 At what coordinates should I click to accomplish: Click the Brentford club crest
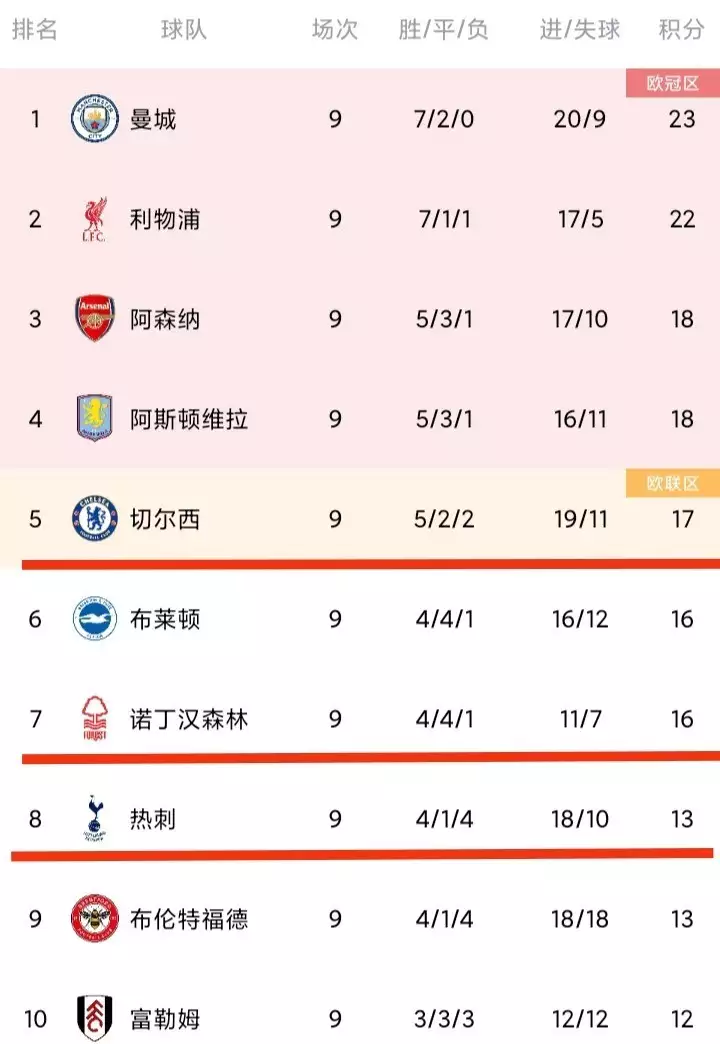(95, 919)
